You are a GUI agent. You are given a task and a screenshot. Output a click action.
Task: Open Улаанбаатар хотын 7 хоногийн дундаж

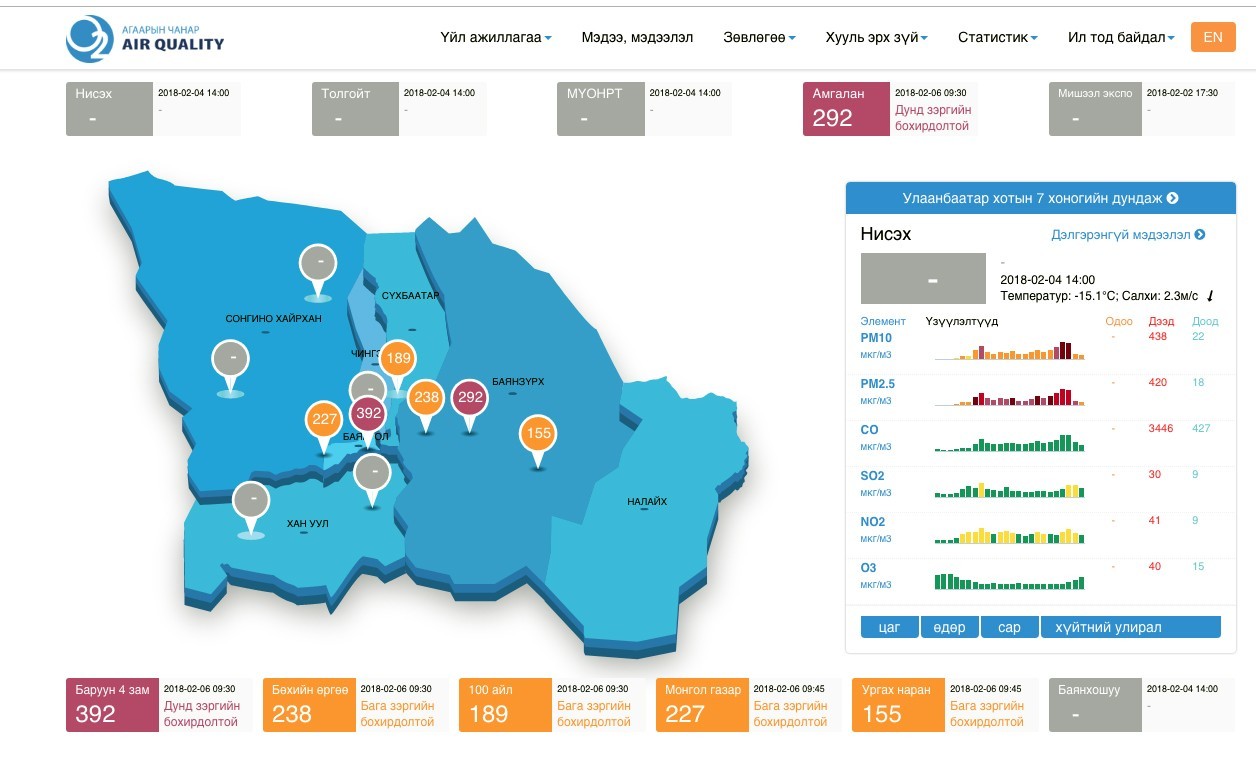pyautogui.click(x=1040, y=198)
